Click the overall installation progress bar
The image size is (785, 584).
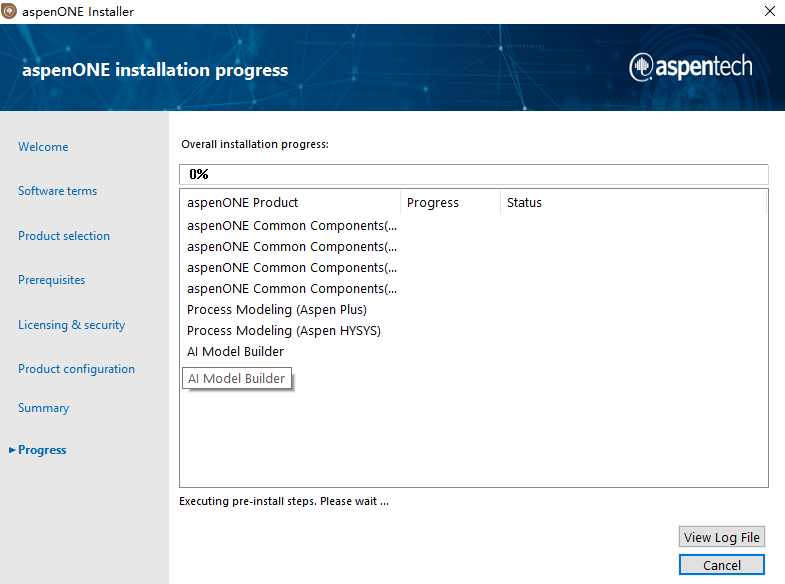[474, 174]
